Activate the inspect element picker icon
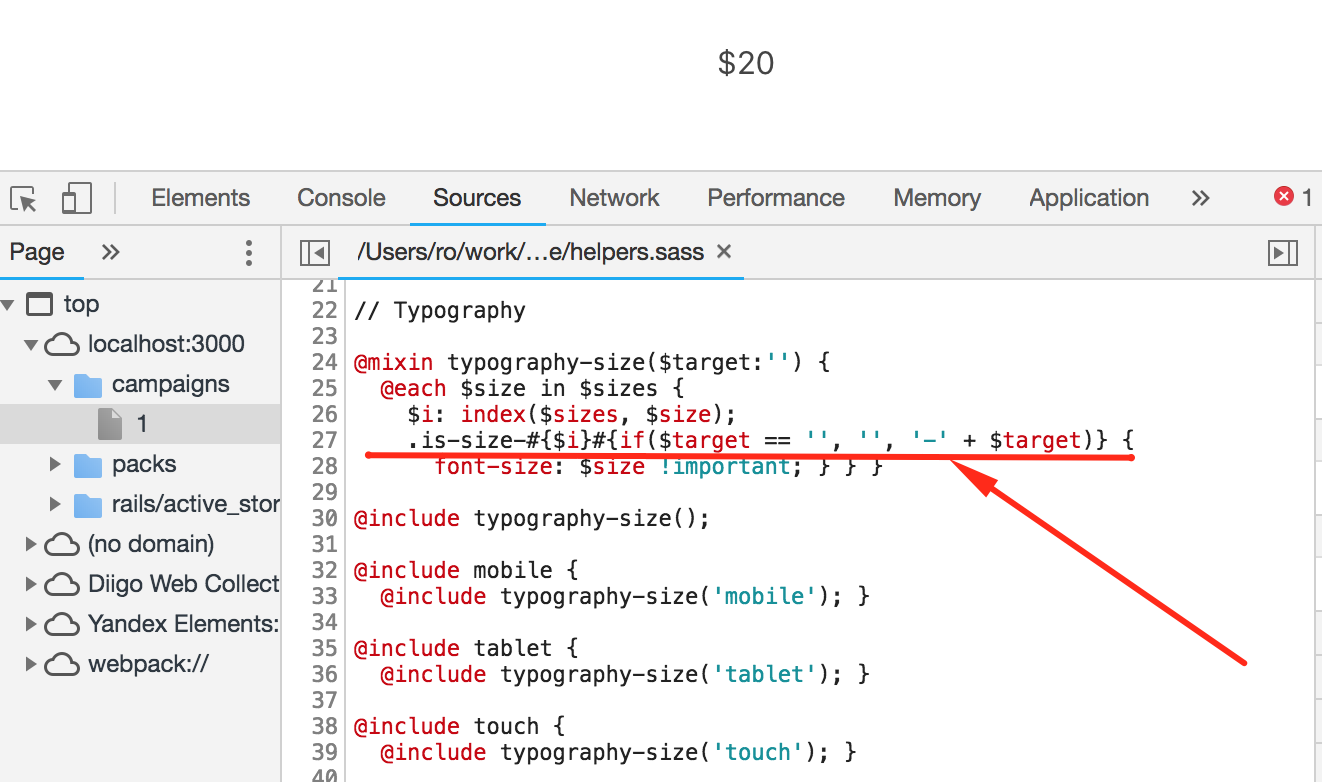Image resolution: width=1322 pixels, height=782 pixels. pos(24,198)
